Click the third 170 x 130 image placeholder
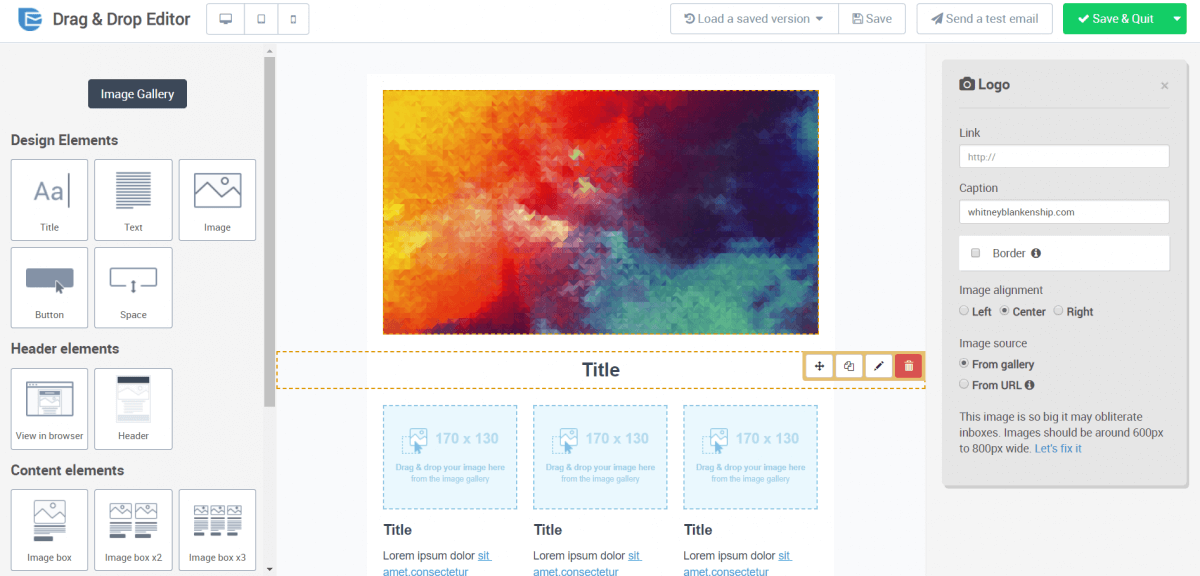Screen dimensions: 1200x576 coord(750,457)
